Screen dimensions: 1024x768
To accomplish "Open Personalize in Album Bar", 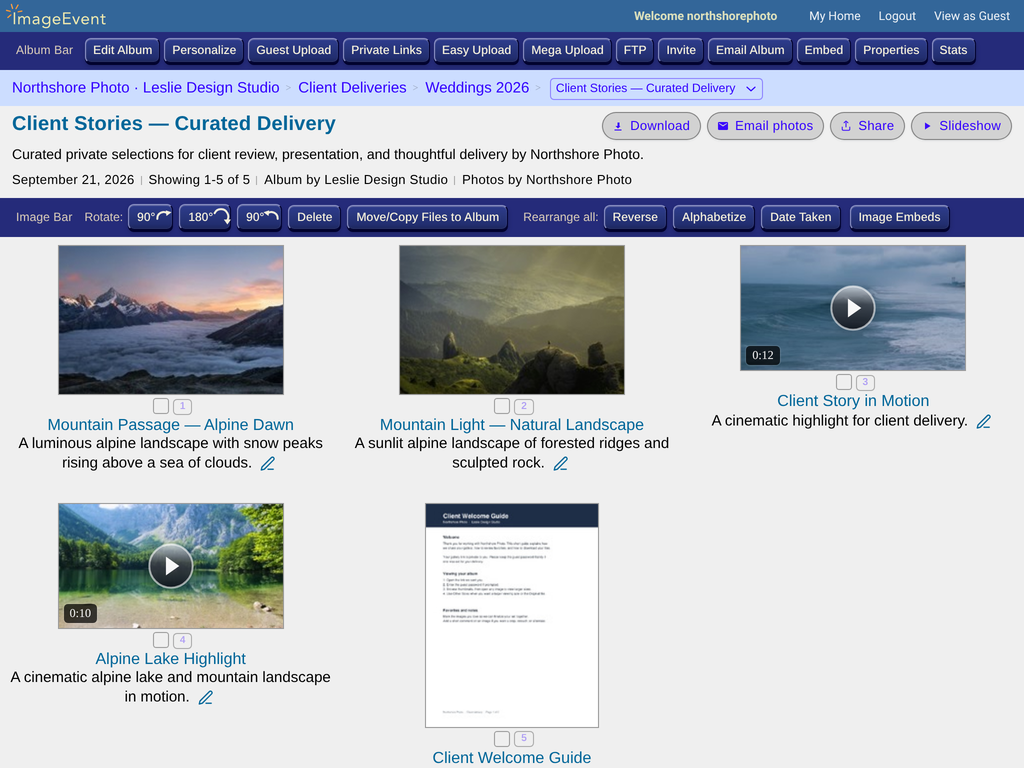I will click(204, 50).
